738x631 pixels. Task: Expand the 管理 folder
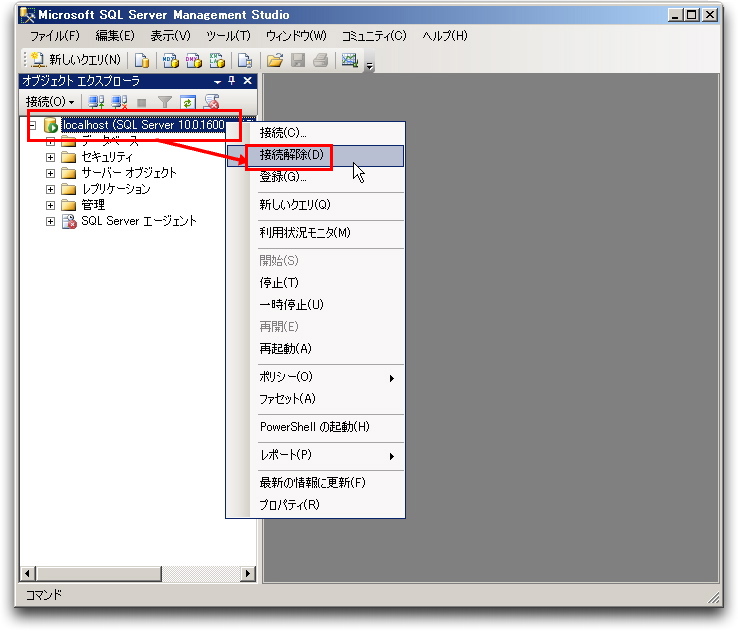[x=50, y=205]
